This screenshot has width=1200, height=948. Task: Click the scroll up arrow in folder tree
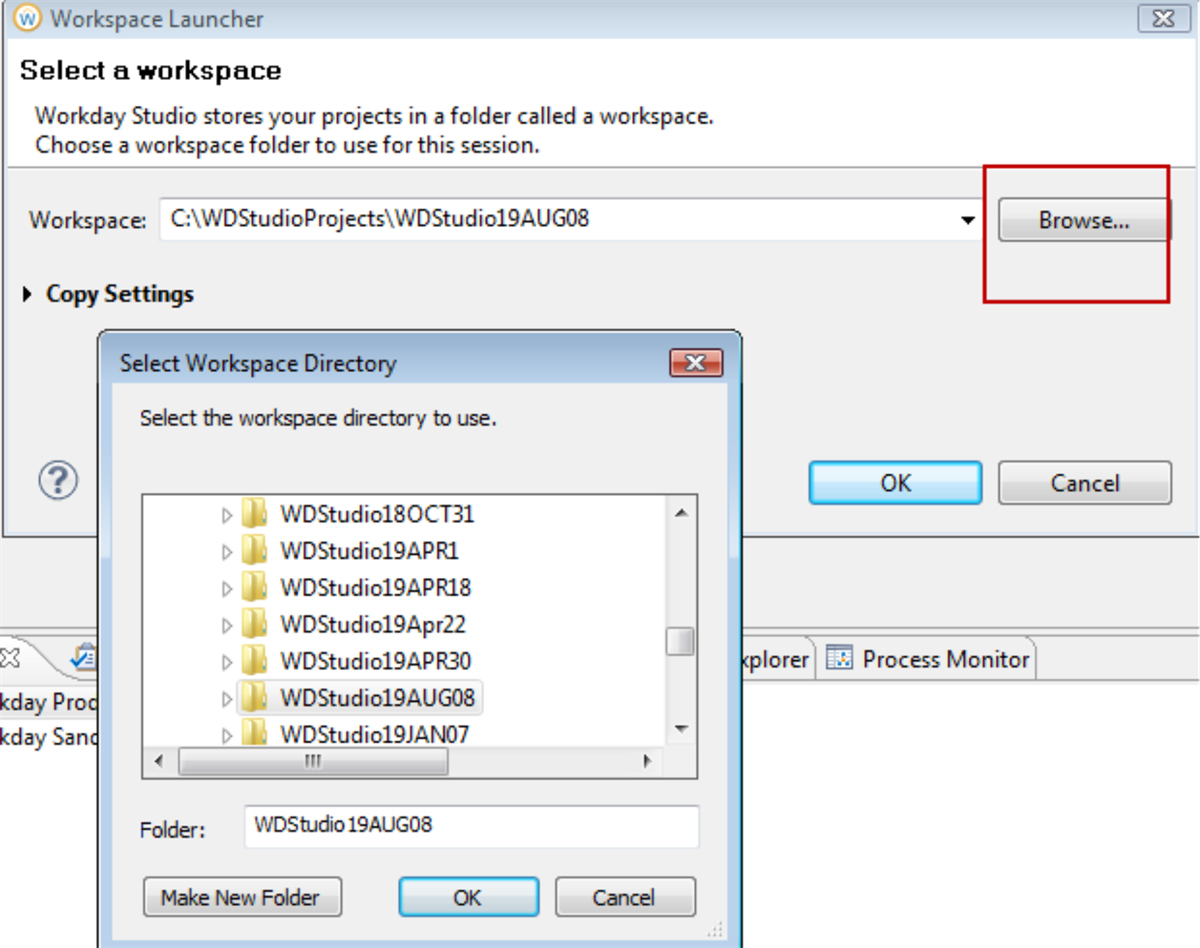[x=681, y=513]
